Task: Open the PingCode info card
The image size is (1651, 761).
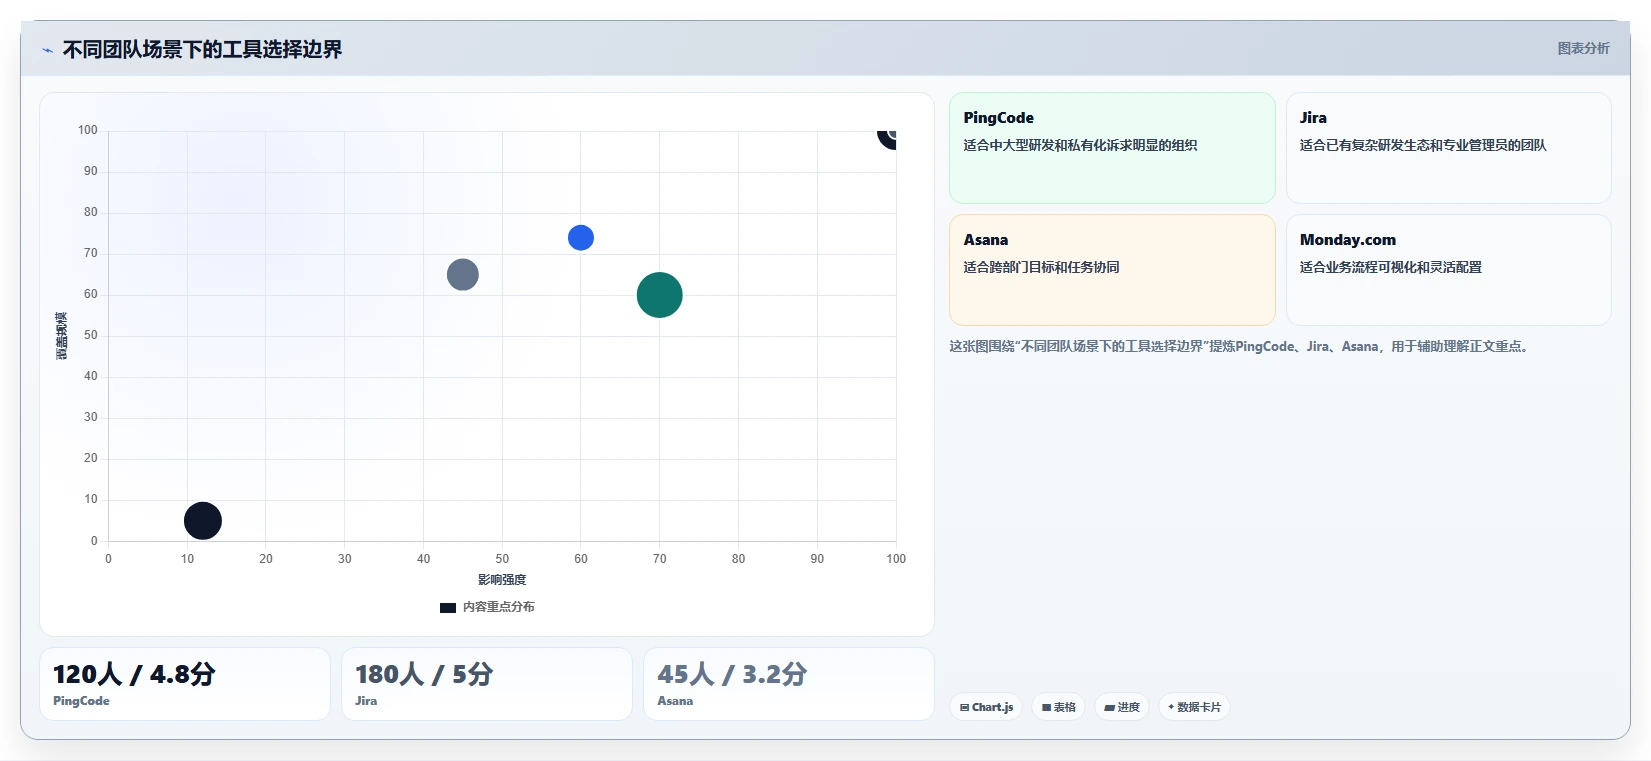Action: coord(1112,148)
